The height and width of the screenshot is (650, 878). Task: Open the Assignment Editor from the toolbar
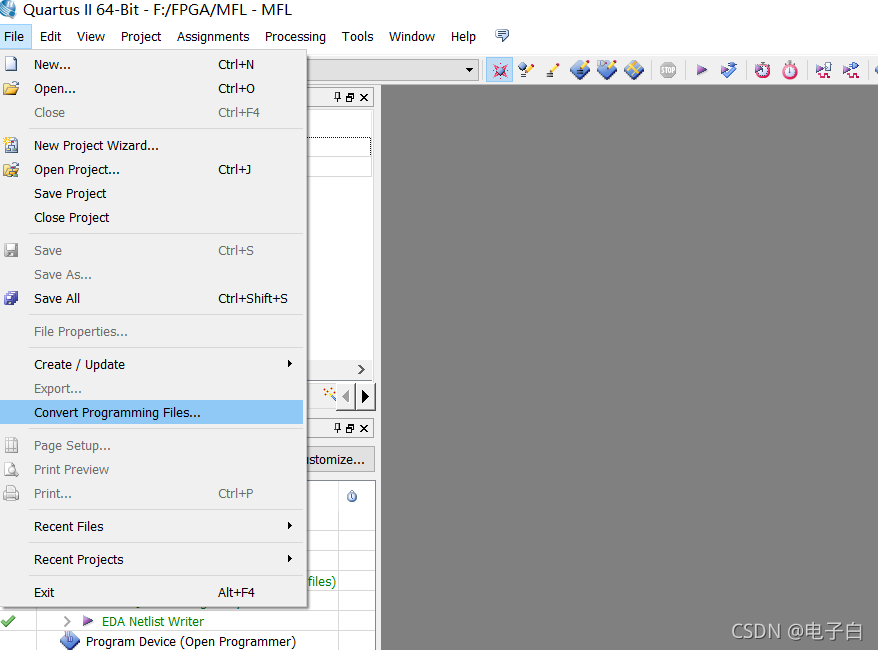[x=580, y=70]
